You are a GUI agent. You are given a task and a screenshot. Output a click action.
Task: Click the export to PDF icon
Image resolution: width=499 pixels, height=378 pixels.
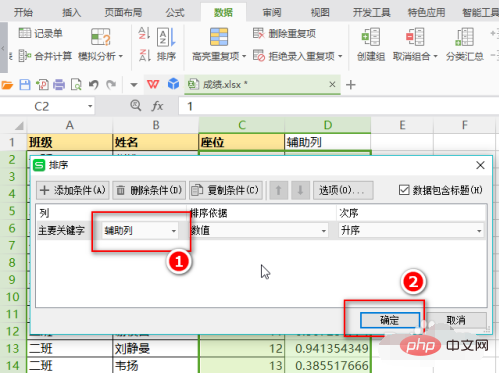click(x=42, y=85)
